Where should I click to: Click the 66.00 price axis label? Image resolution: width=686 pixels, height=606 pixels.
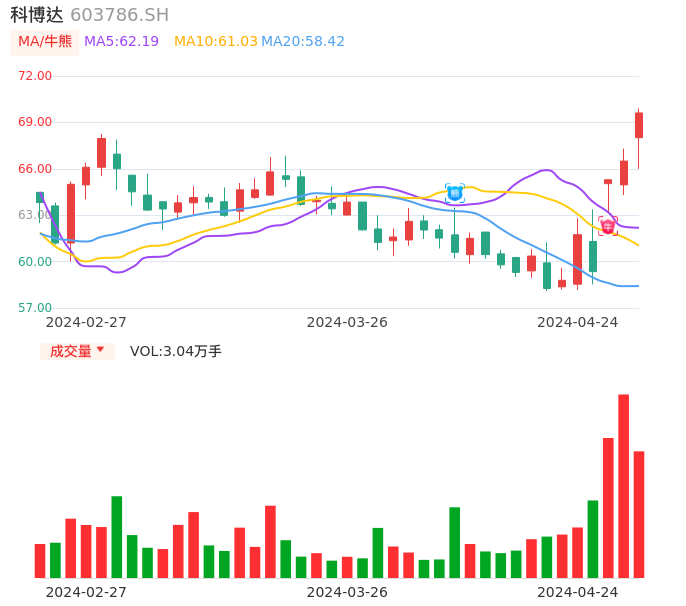tap(35, 169)
